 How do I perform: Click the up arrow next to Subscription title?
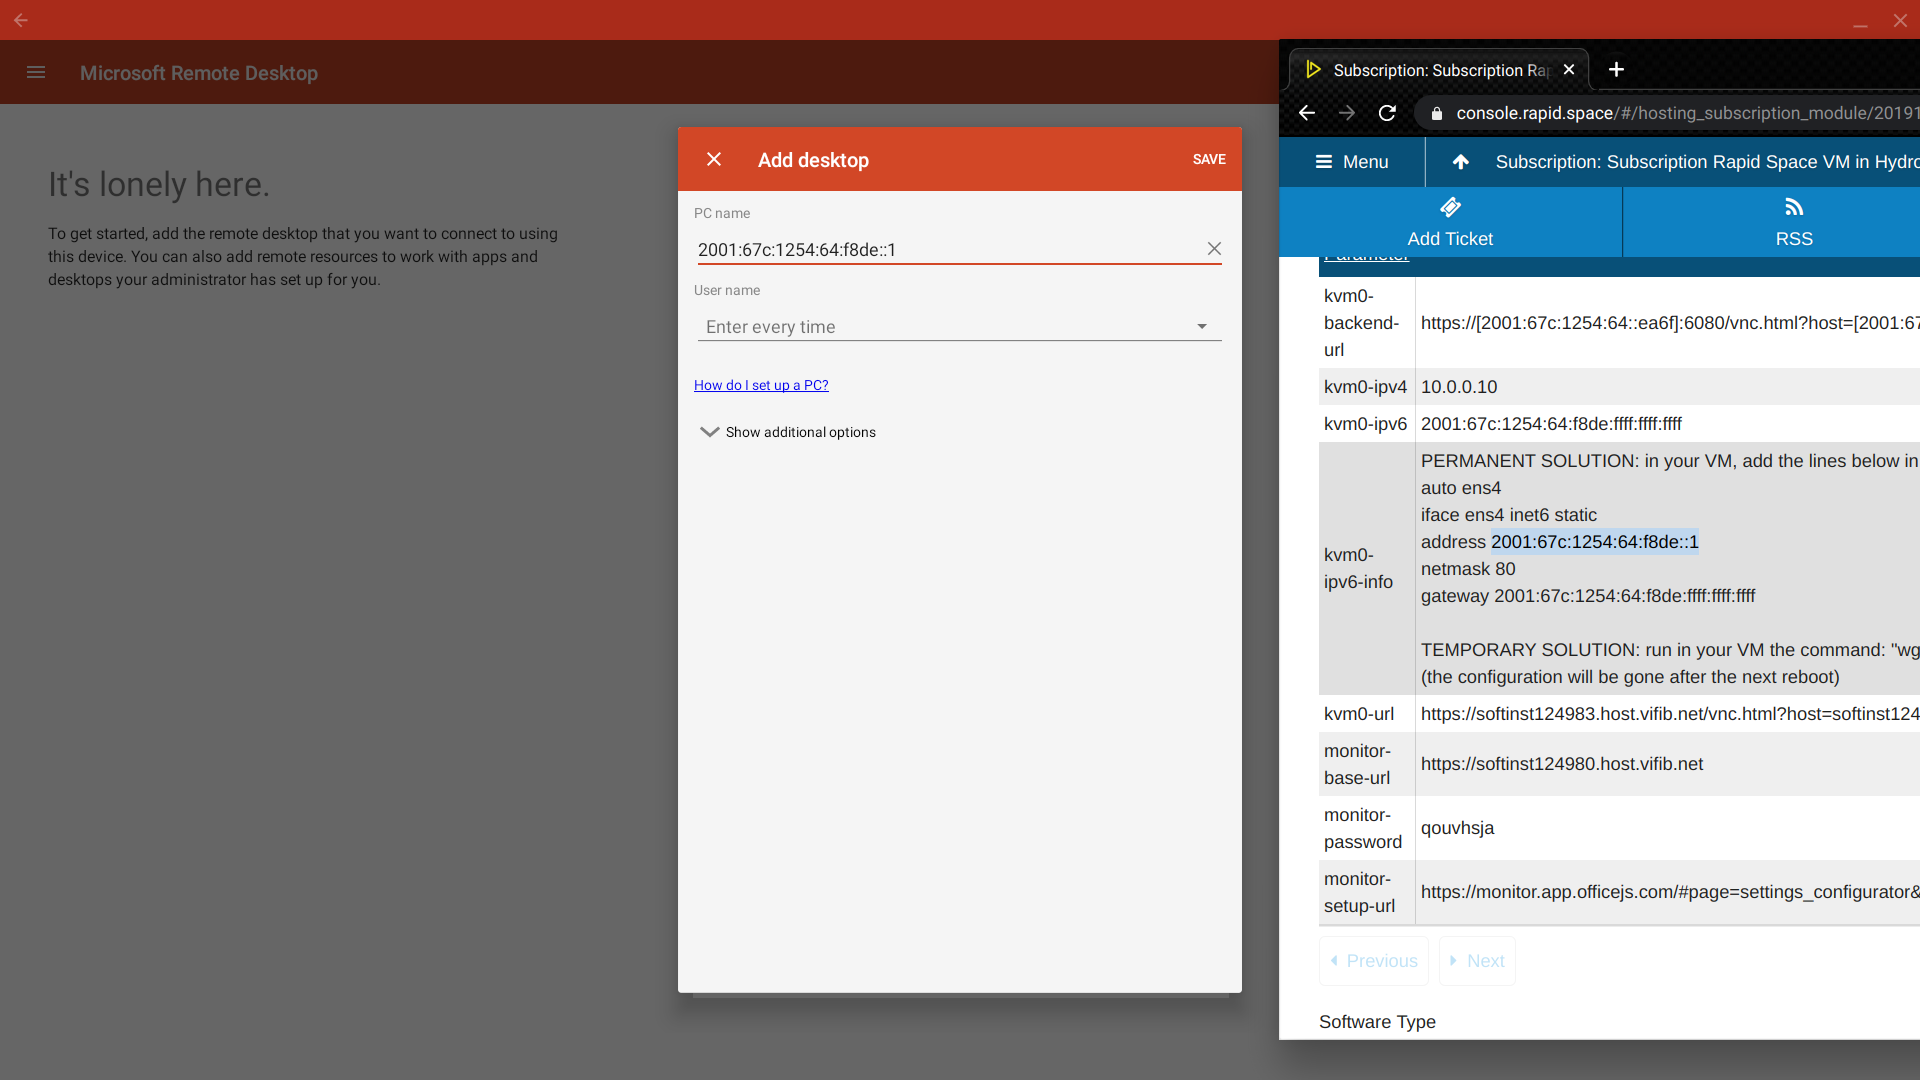(x=1460, y=162)
